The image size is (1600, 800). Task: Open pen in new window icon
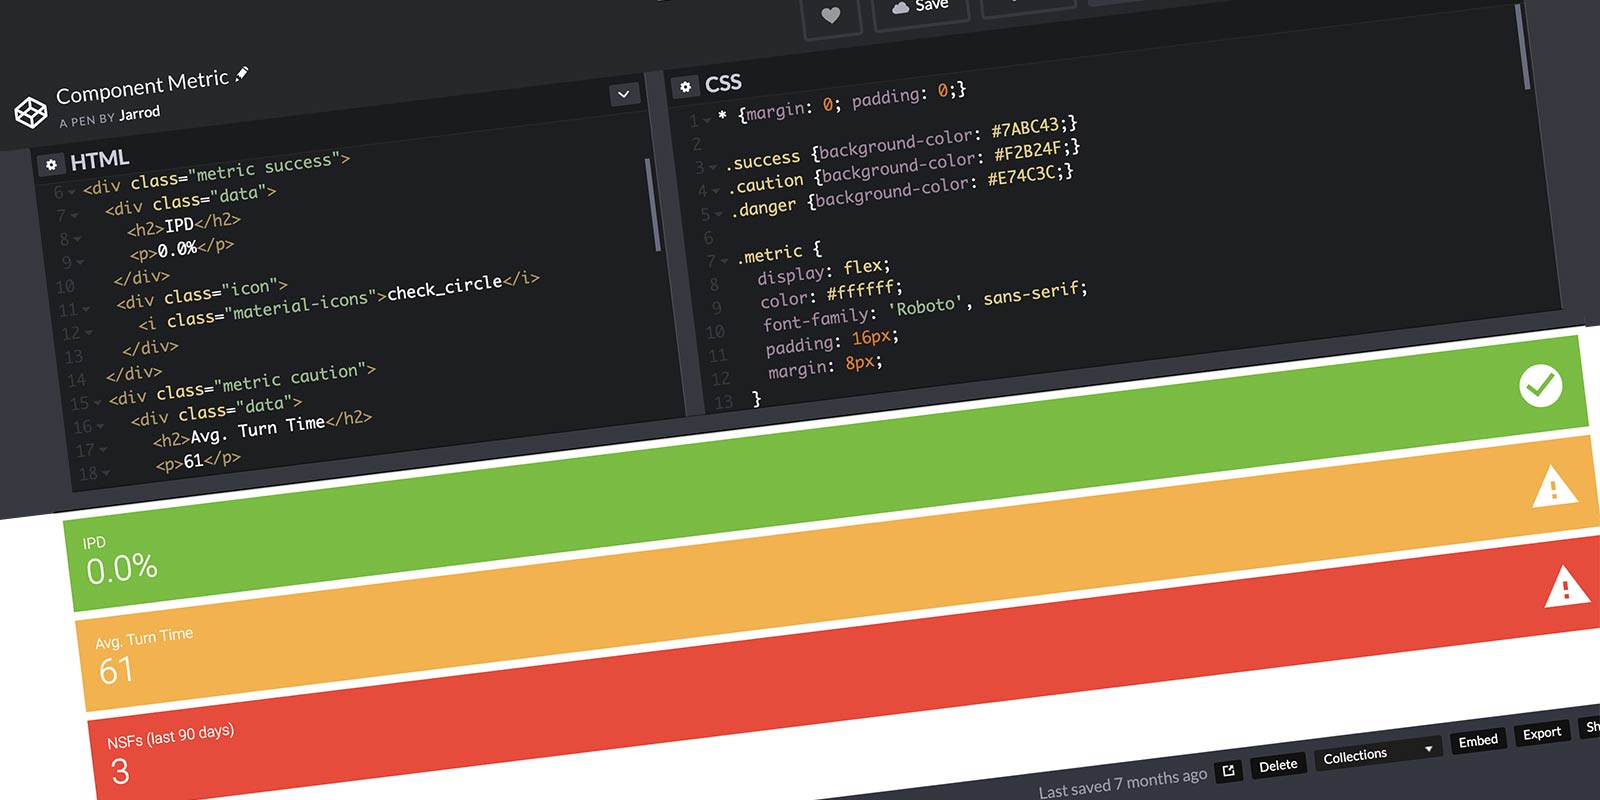pos(1229,771)
